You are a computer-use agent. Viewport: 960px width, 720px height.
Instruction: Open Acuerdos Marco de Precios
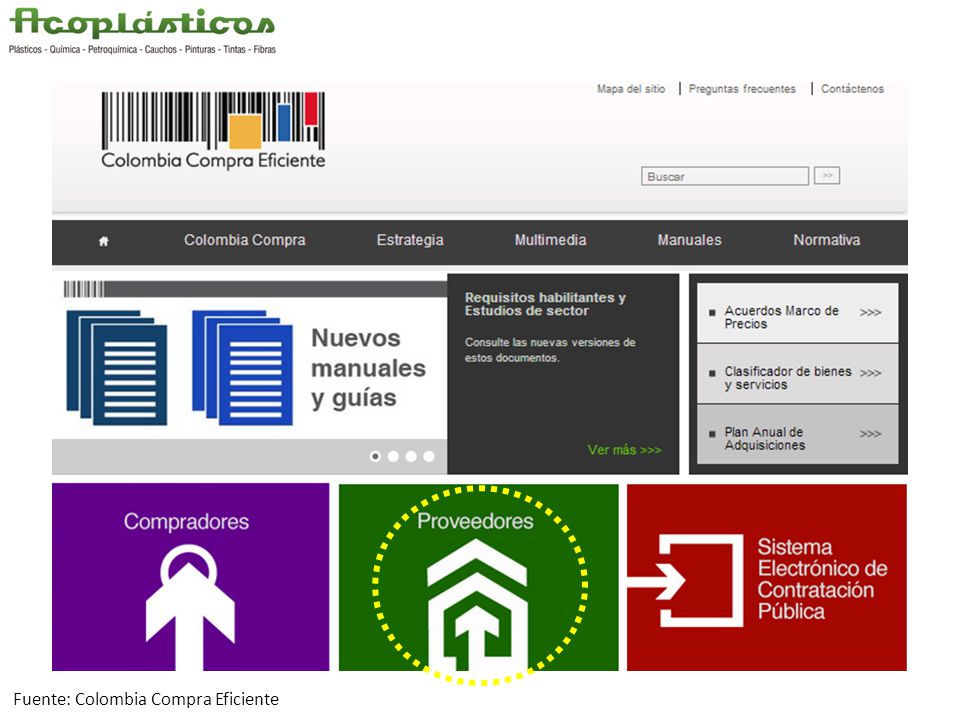pyautogui.click(x=781, y=317)
